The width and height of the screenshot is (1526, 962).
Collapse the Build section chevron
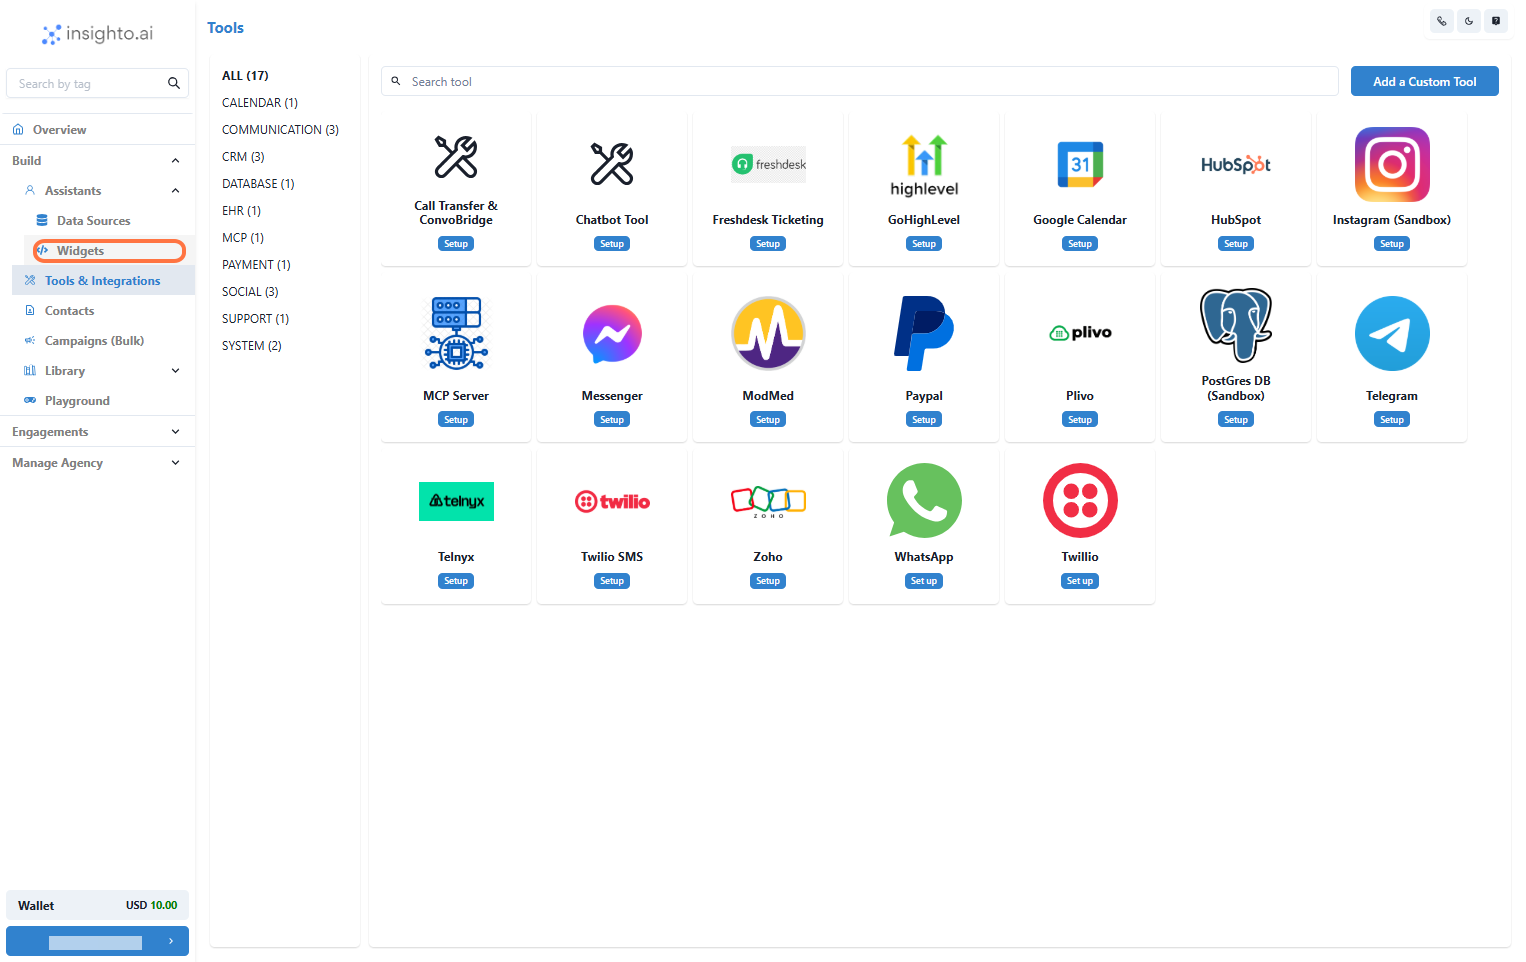176,161
